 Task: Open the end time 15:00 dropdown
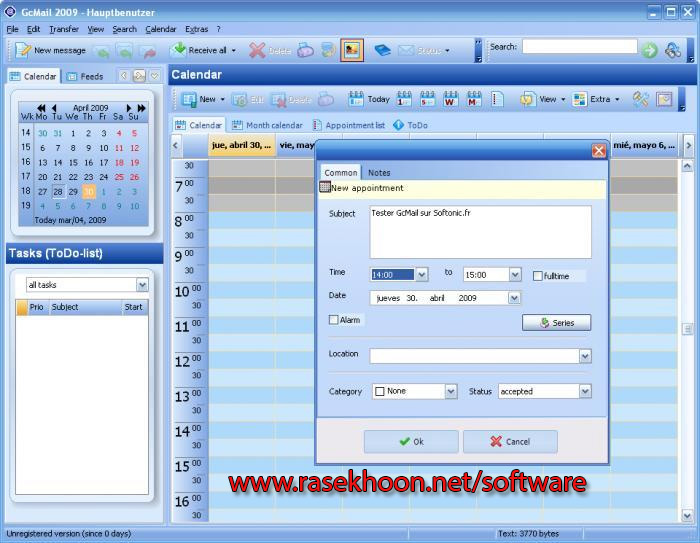pyautogui.click(x=515, y=274)
